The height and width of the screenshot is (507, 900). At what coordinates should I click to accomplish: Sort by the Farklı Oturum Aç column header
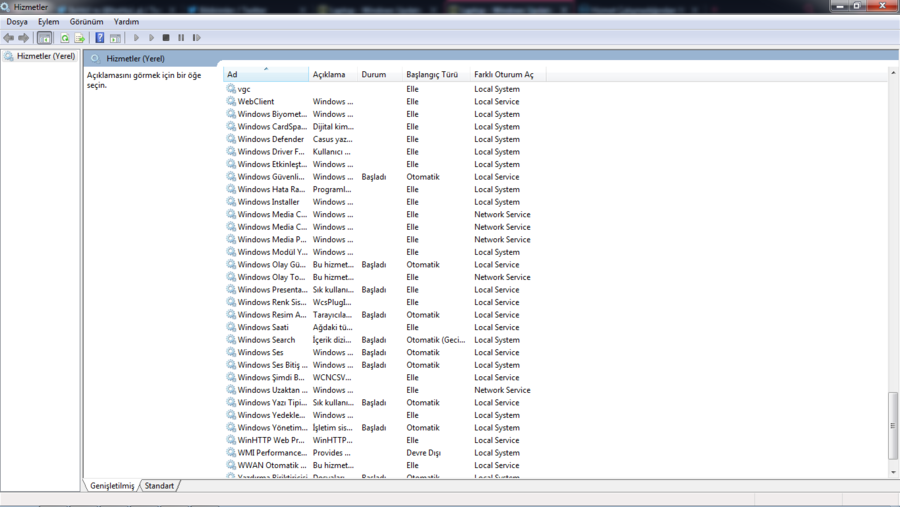(507, 75)
